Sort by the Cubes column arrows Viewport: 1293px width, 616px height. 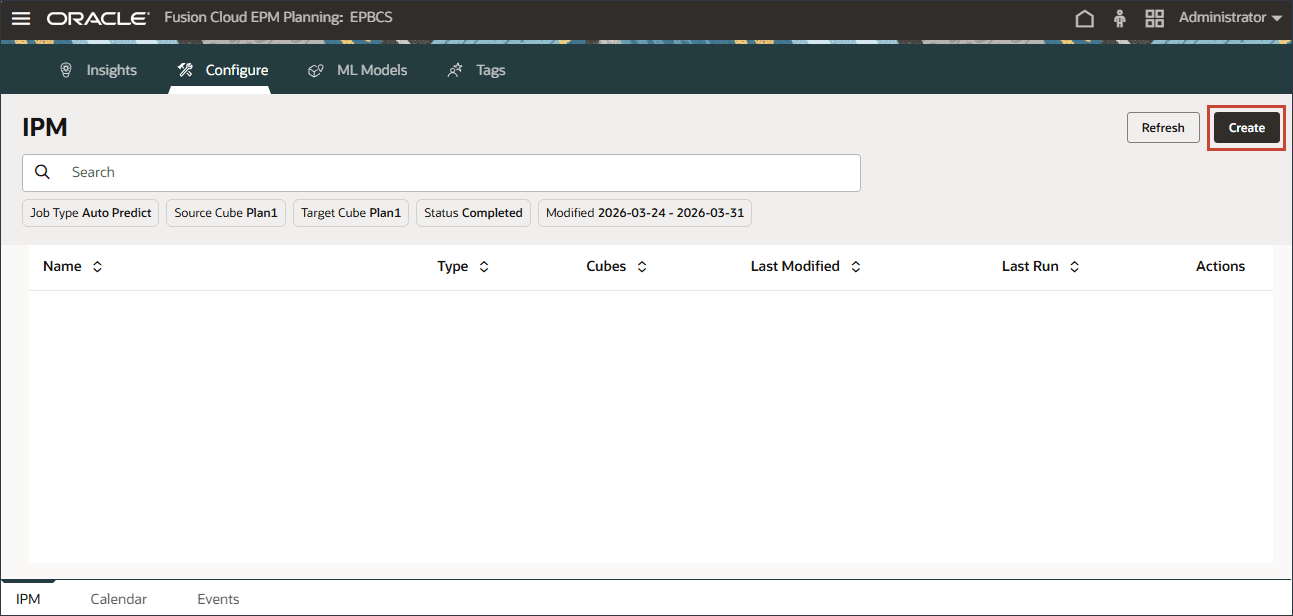click(642, 267)
